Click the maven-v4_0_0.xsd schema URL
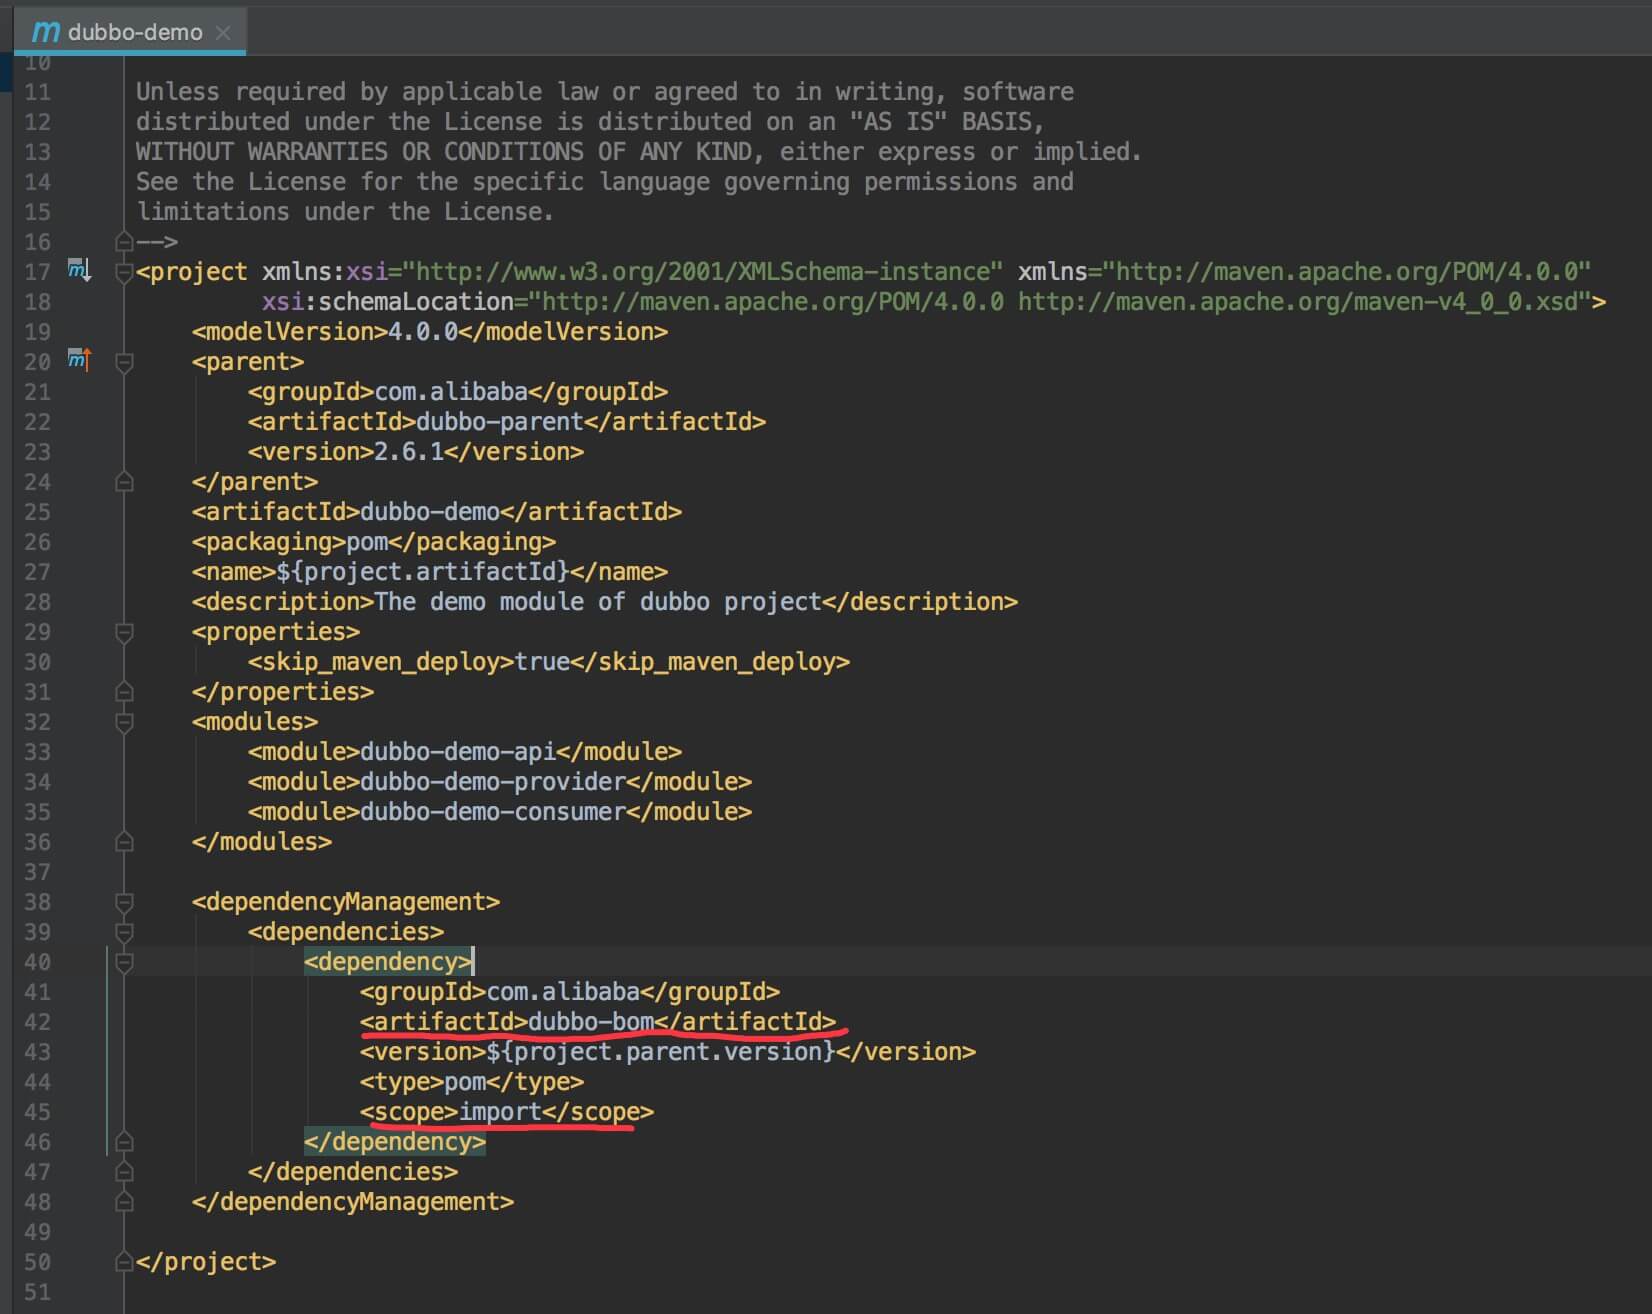The width and height of the screenshot is (1652, 1314). (1300, 302)
